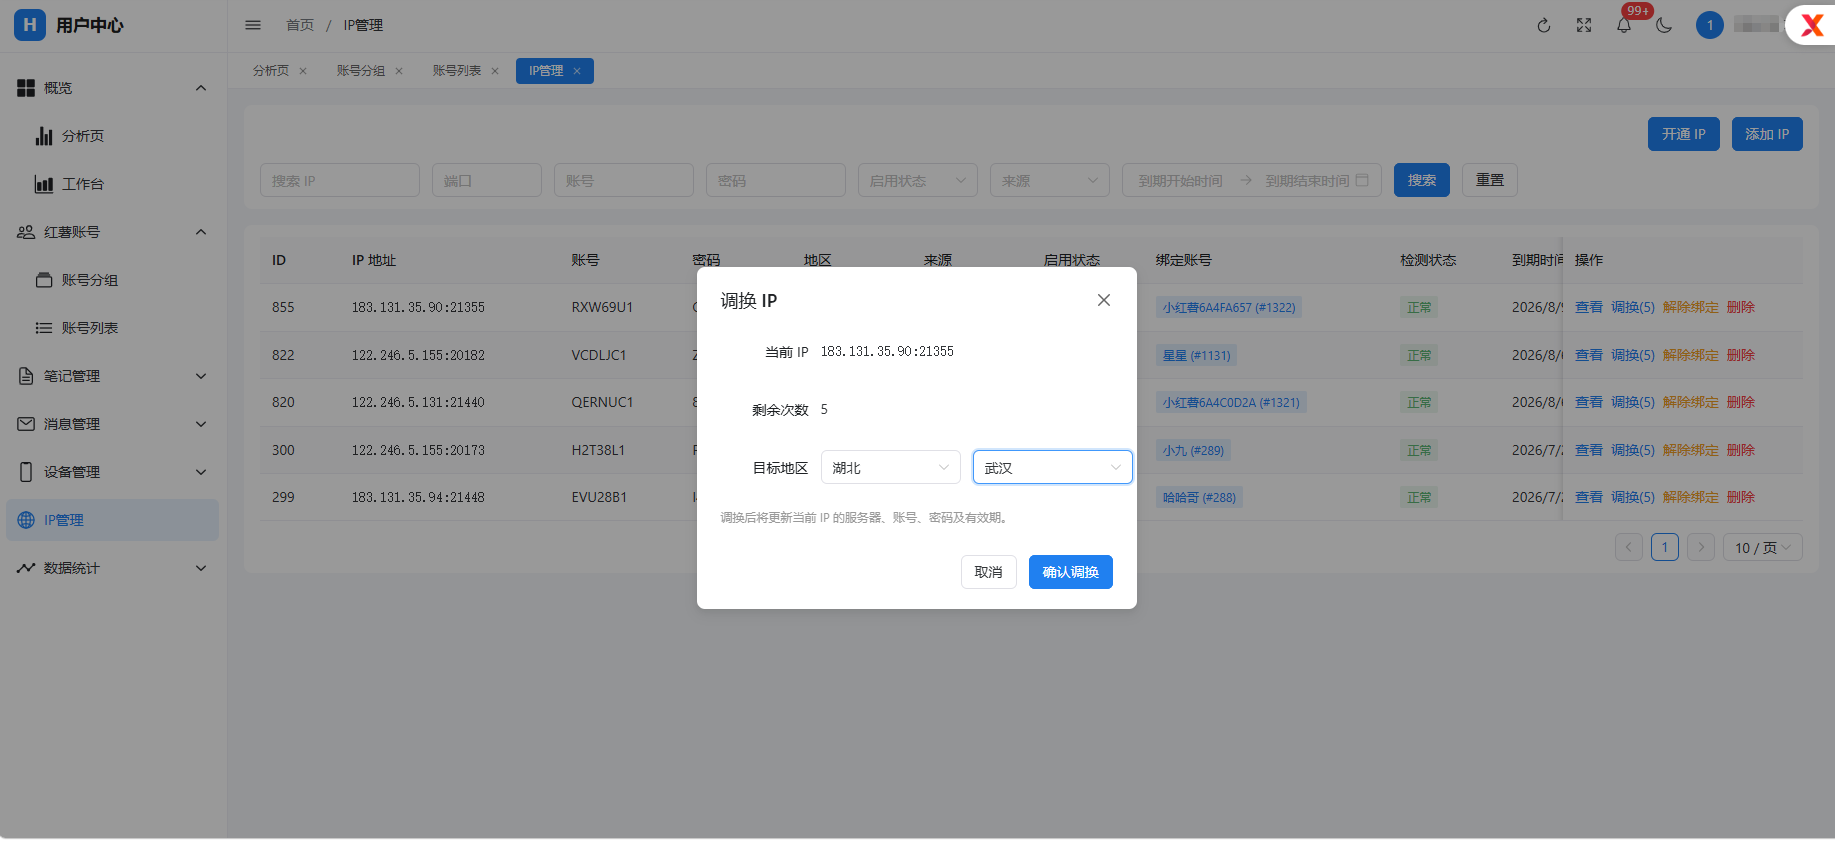
Task: Click IP cell 122.246.5.155:20182
Action: pos(418,355)
